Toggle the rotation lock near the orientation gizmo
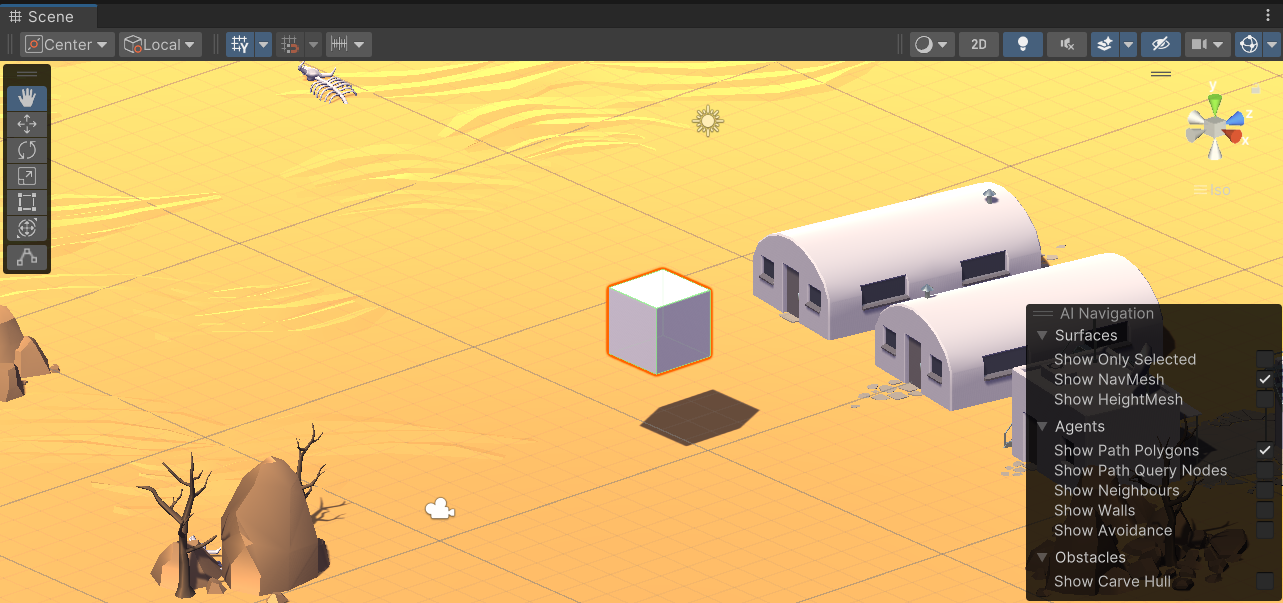 pyautogui.click(x=1256, y=90)
